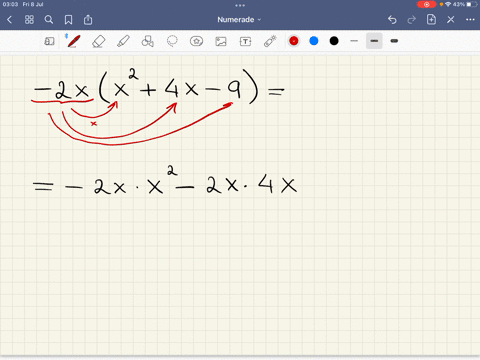Image resolution: width=480 pixels, height=360 pixels.
Task: Choose the black pen color
Action: tap(334, 41)
